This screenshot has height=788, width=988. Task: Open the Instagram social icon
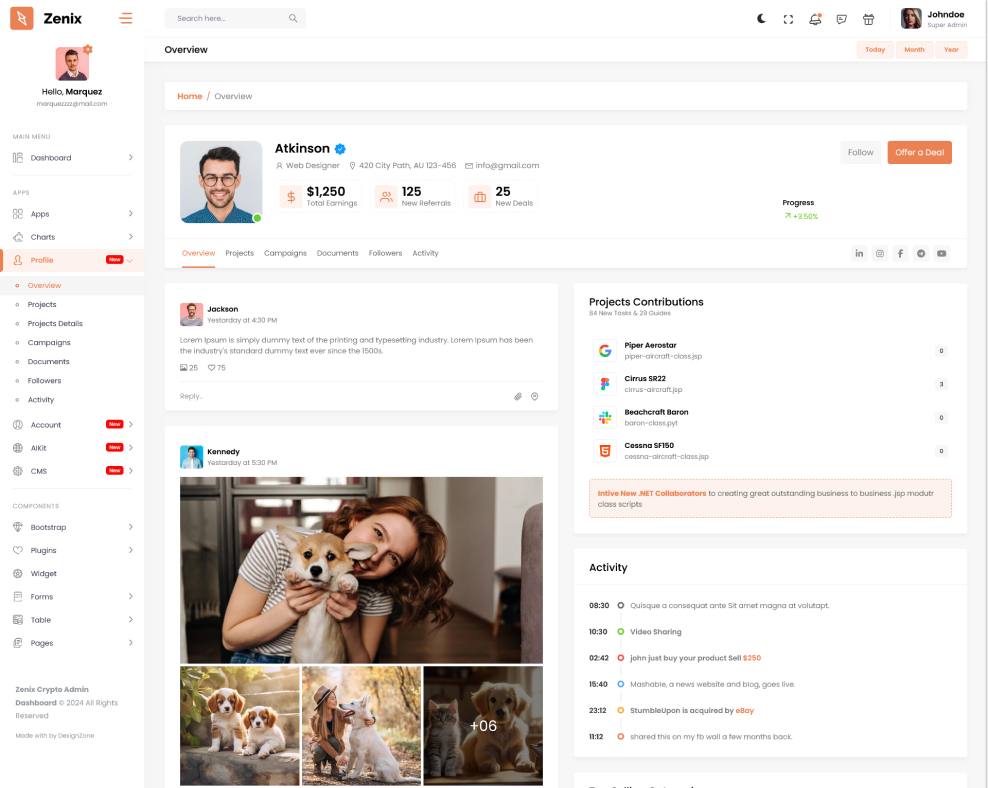pyautogui.click(x=880, y=254)
